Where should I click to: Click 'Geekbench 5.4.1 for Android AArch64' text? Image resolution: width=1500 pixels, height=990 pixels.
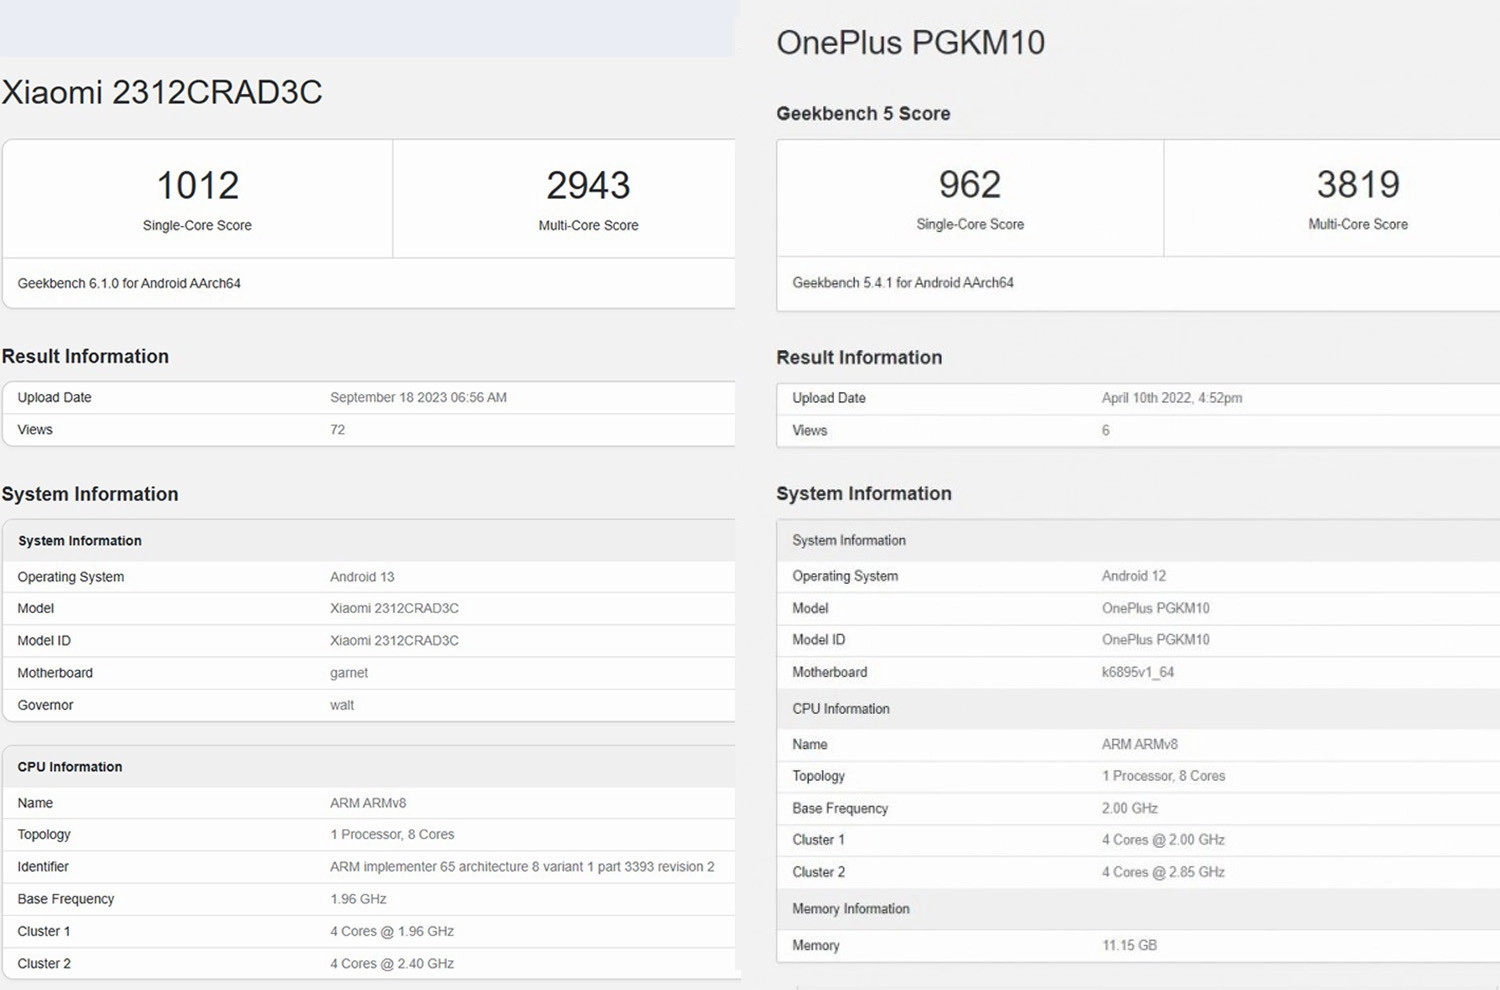click(x=903, y=283)
